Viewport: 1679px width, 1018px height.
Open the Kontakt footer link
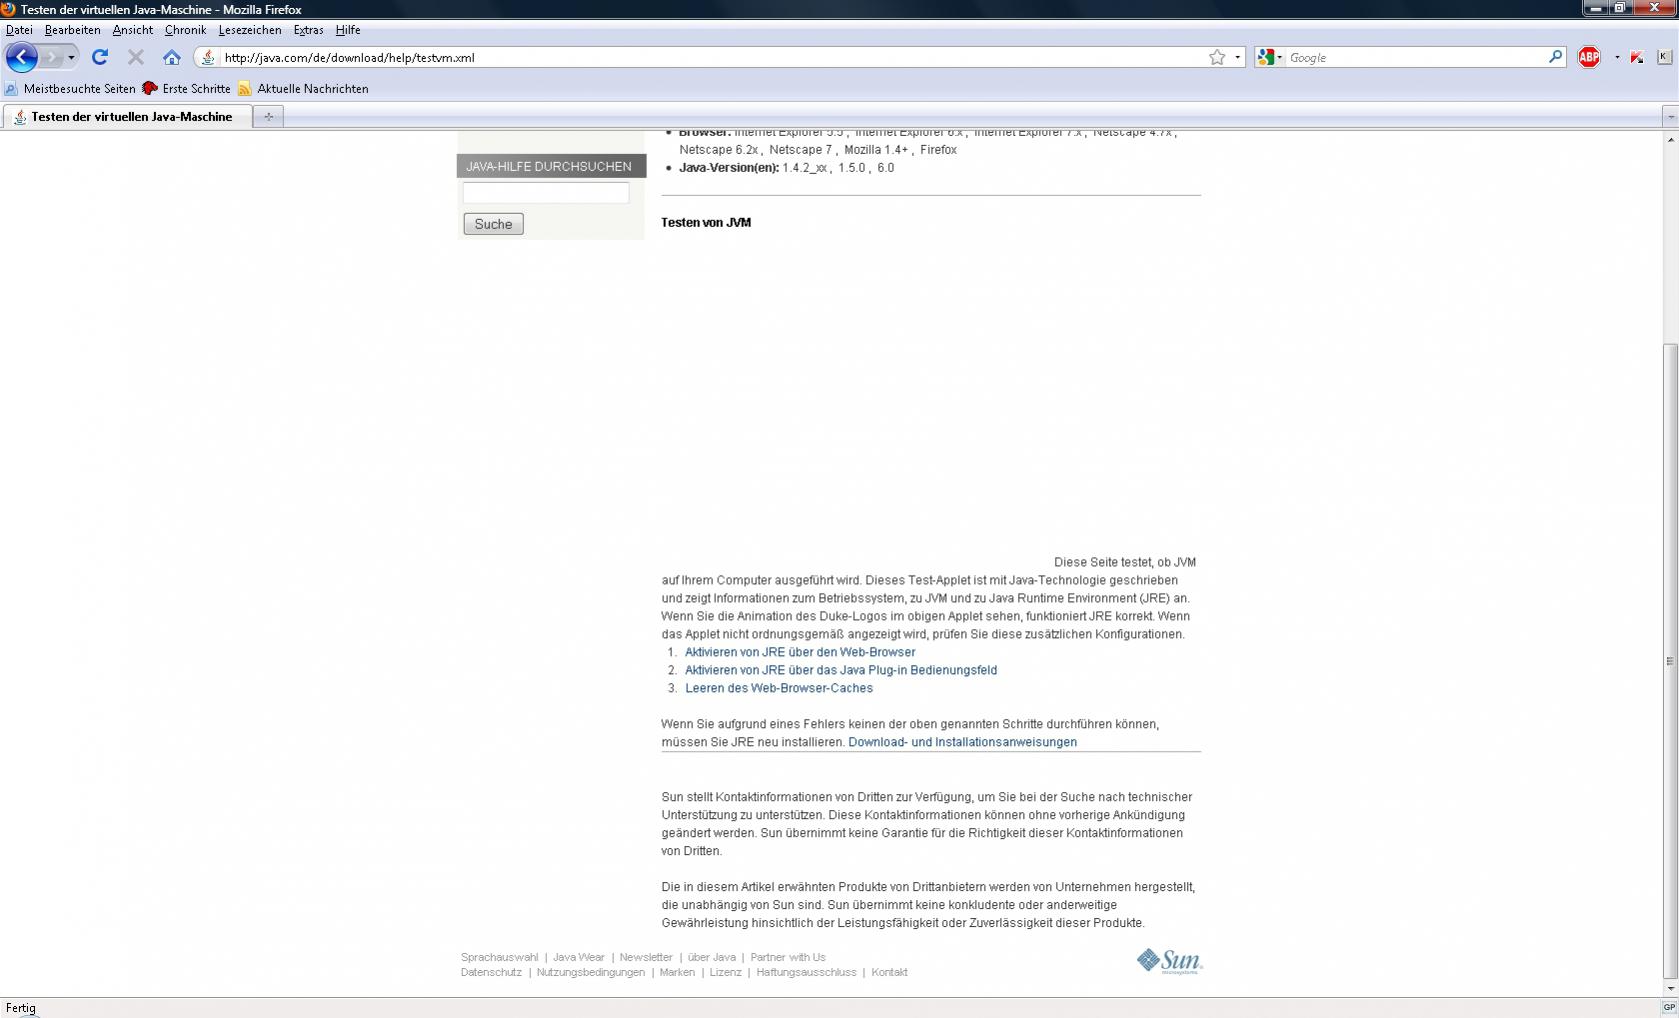click(x=890, y=972)
